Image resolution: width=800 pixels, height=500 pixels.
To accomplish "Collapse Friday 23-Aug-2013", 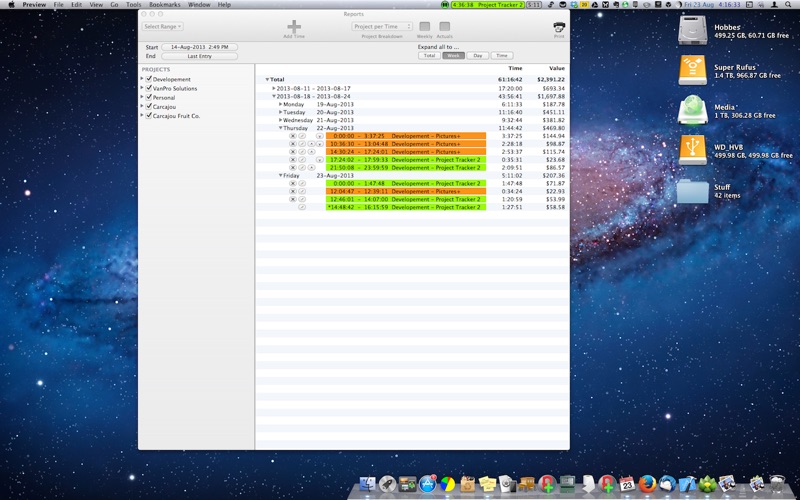I will pyautogui.click(x=280, y=176).
